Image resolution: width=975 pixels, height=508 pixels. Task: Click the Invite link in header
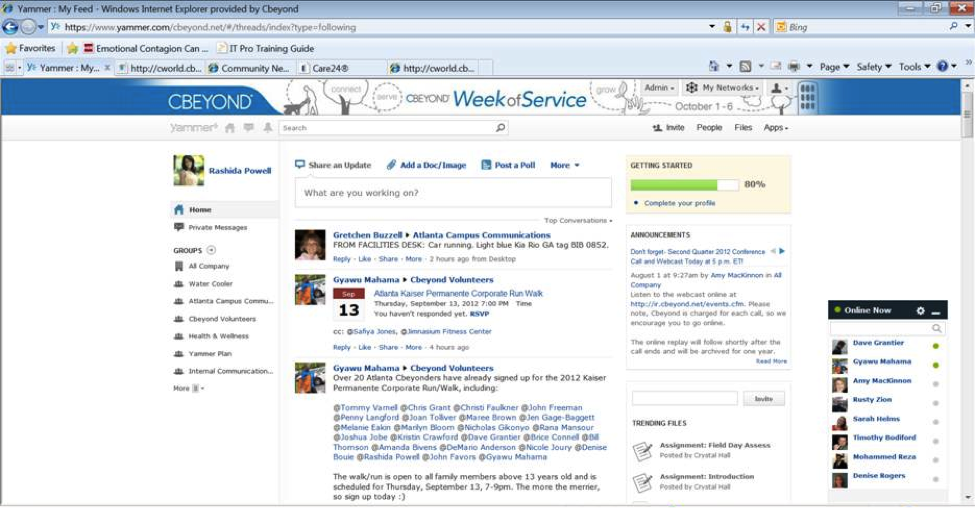tap(668, 127)
